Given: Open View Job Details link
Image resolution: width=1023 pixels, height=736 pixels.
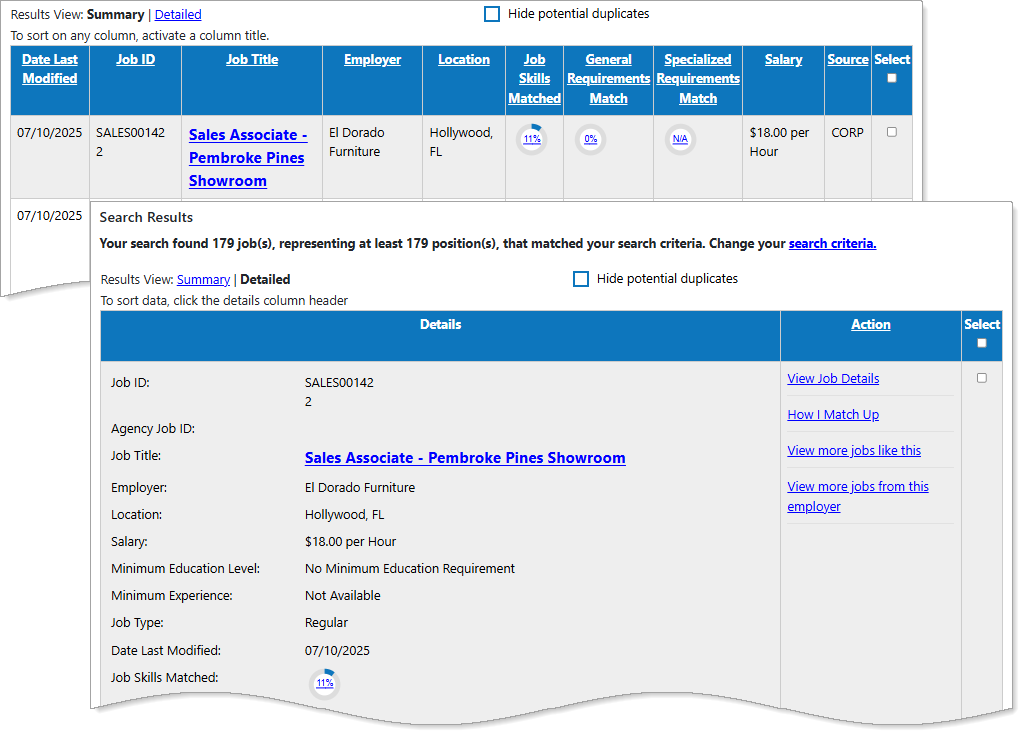Looking at the screenshot, I should click(x=833, y=379).
